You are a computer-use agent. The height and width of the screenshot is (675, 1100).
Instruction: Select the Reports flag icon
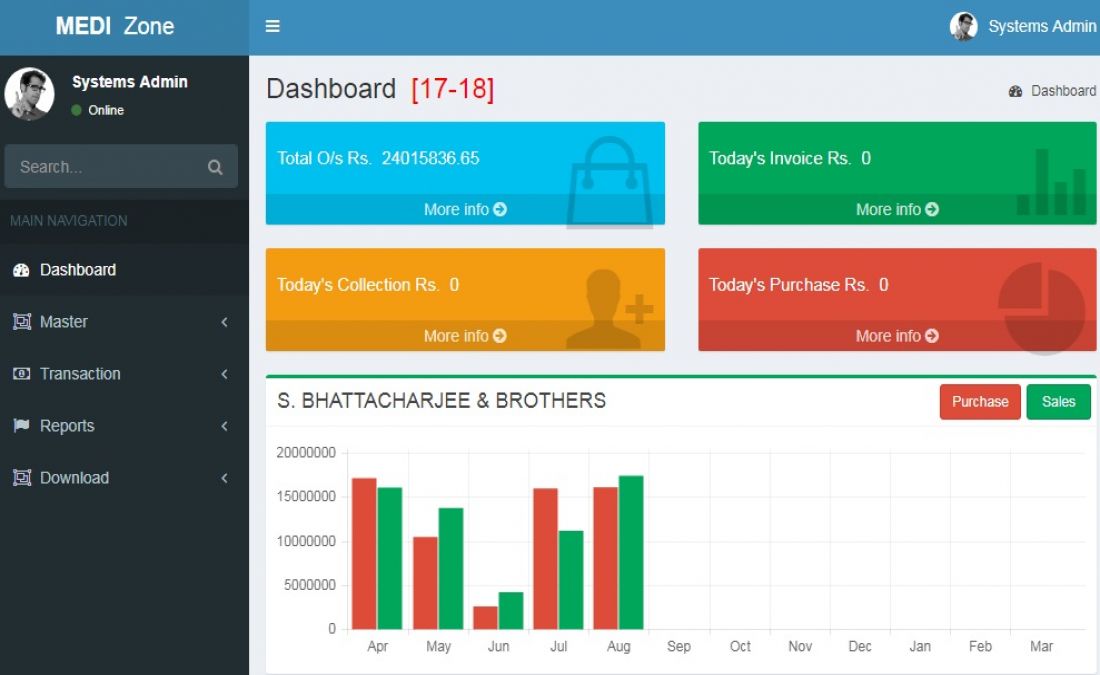[x=21, y=425]
